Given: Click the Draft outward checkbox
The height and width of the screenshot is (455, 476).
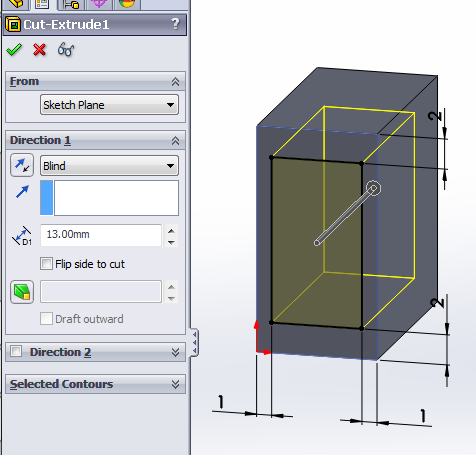Looking at the screenshot, I should pos(46,319).
